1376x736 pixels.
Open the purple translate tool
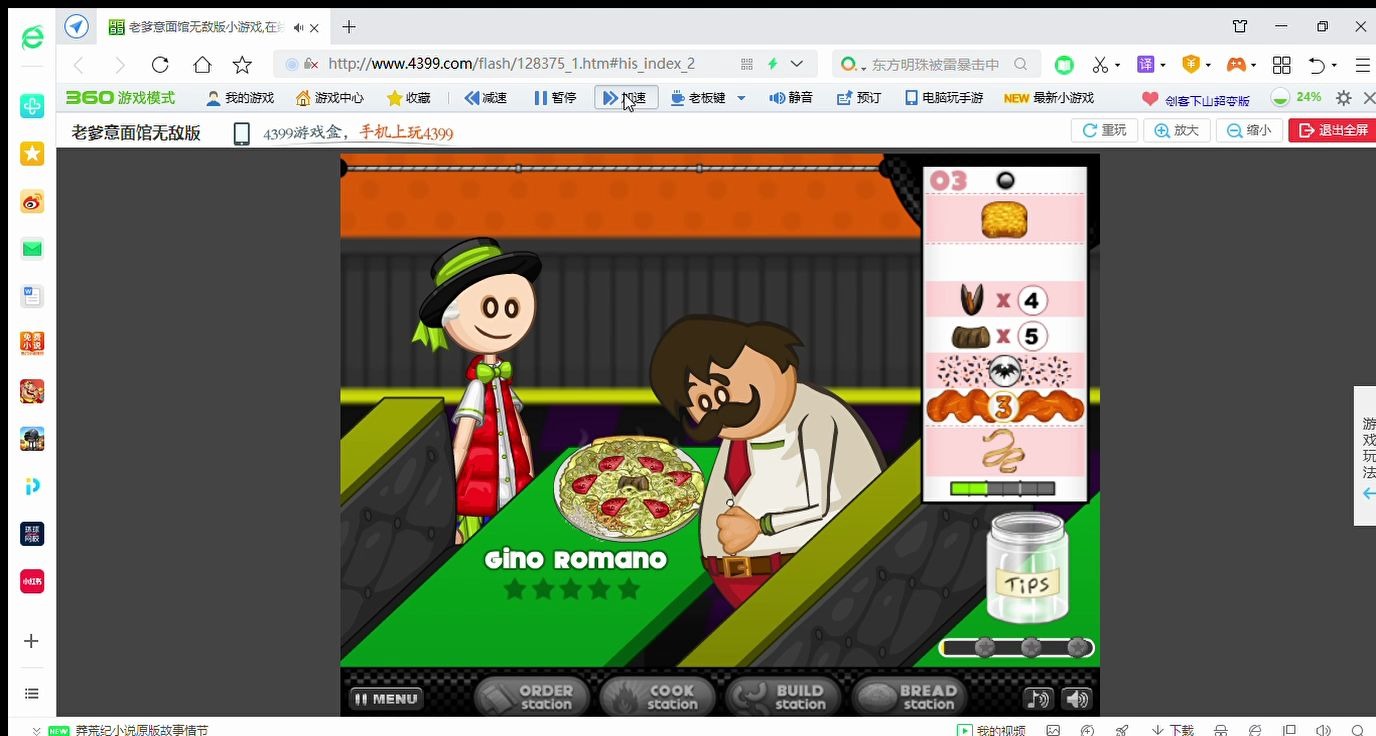click(x=1146, y=65)
